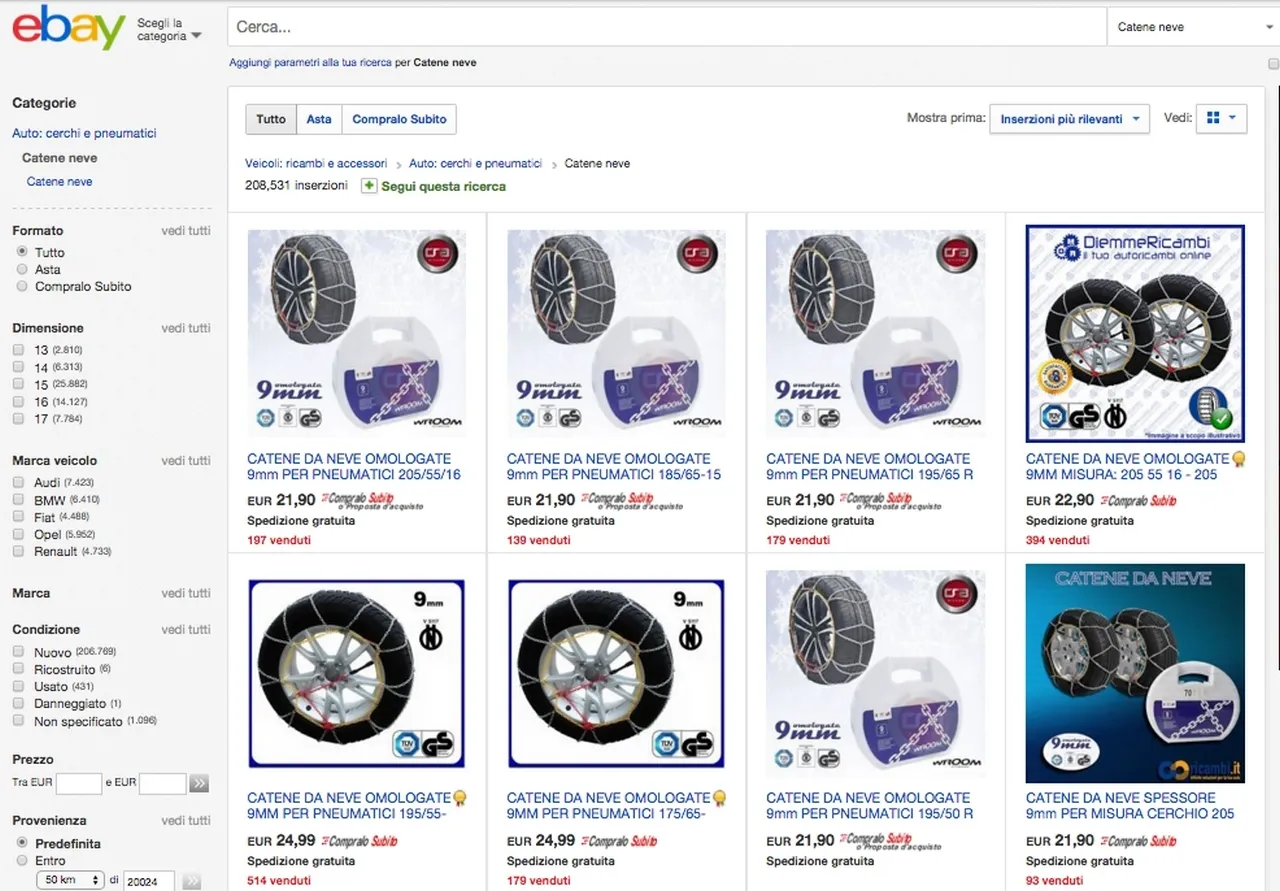
Task: Click the price range submit arrow button
Action: click(x=199, y=783)
